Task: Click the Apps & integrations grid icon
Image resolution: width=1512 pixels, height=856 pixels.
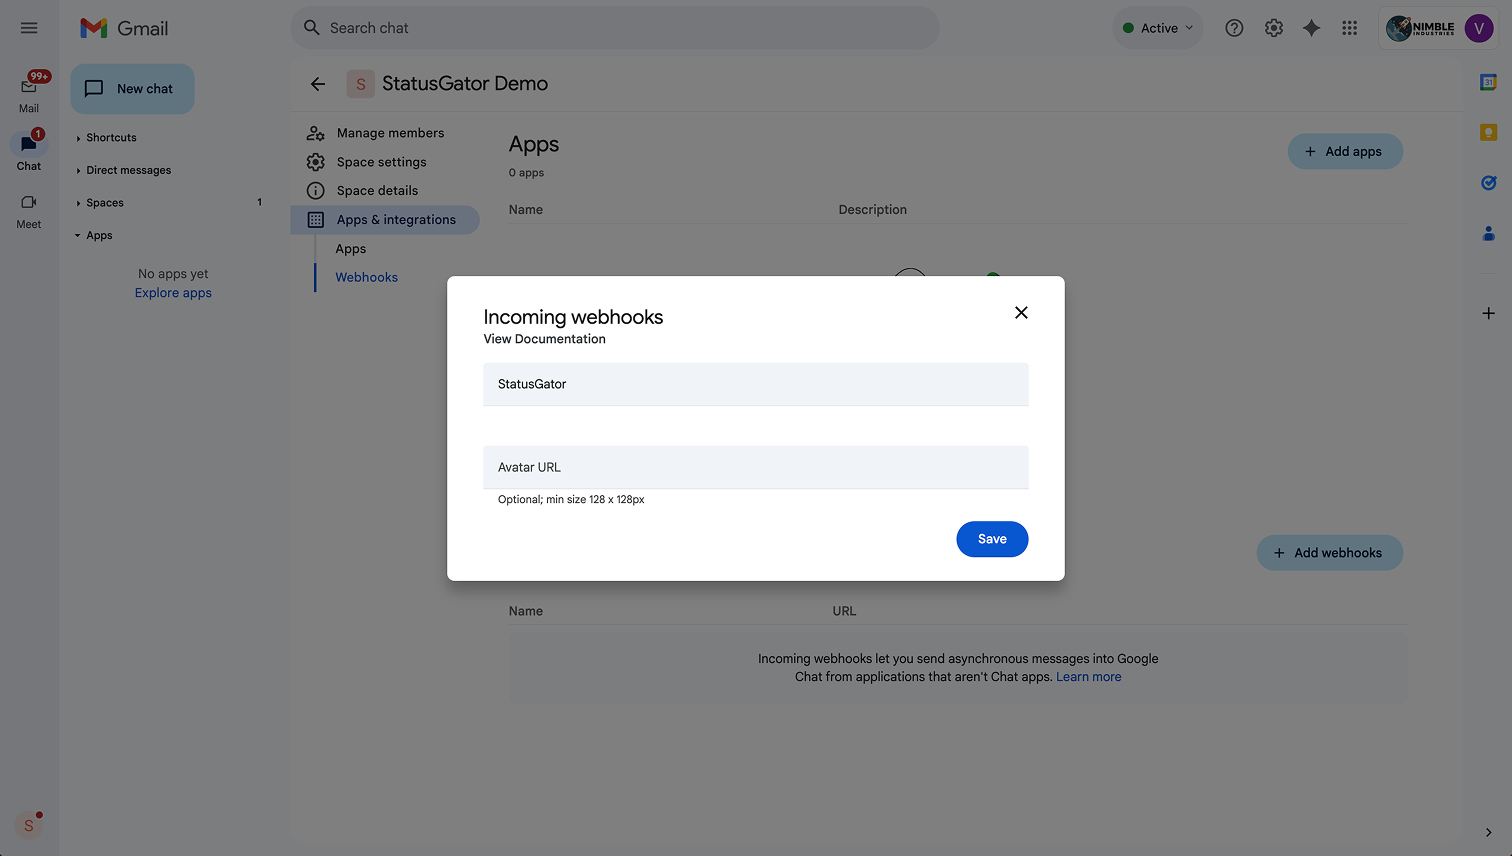Action: tap(315, 220)
